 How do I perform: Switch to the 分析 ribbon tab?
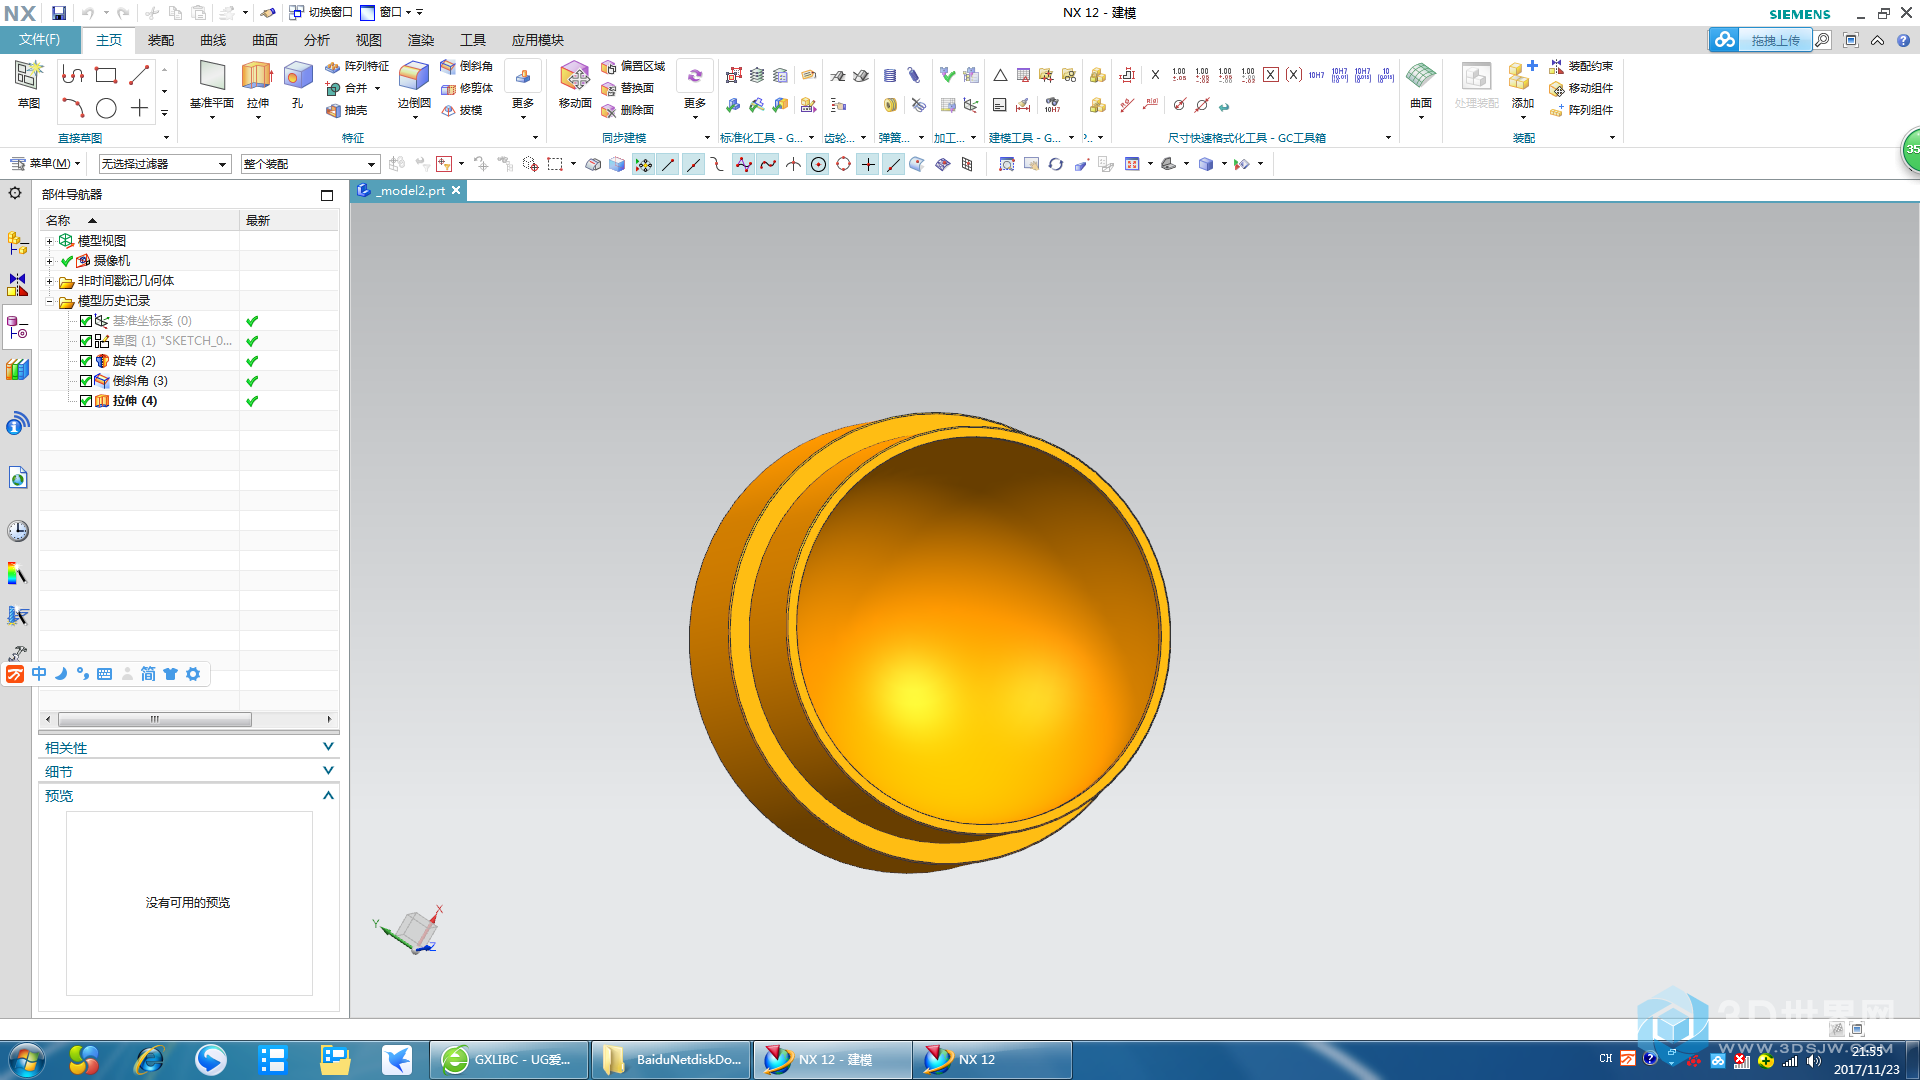[317, 40]
